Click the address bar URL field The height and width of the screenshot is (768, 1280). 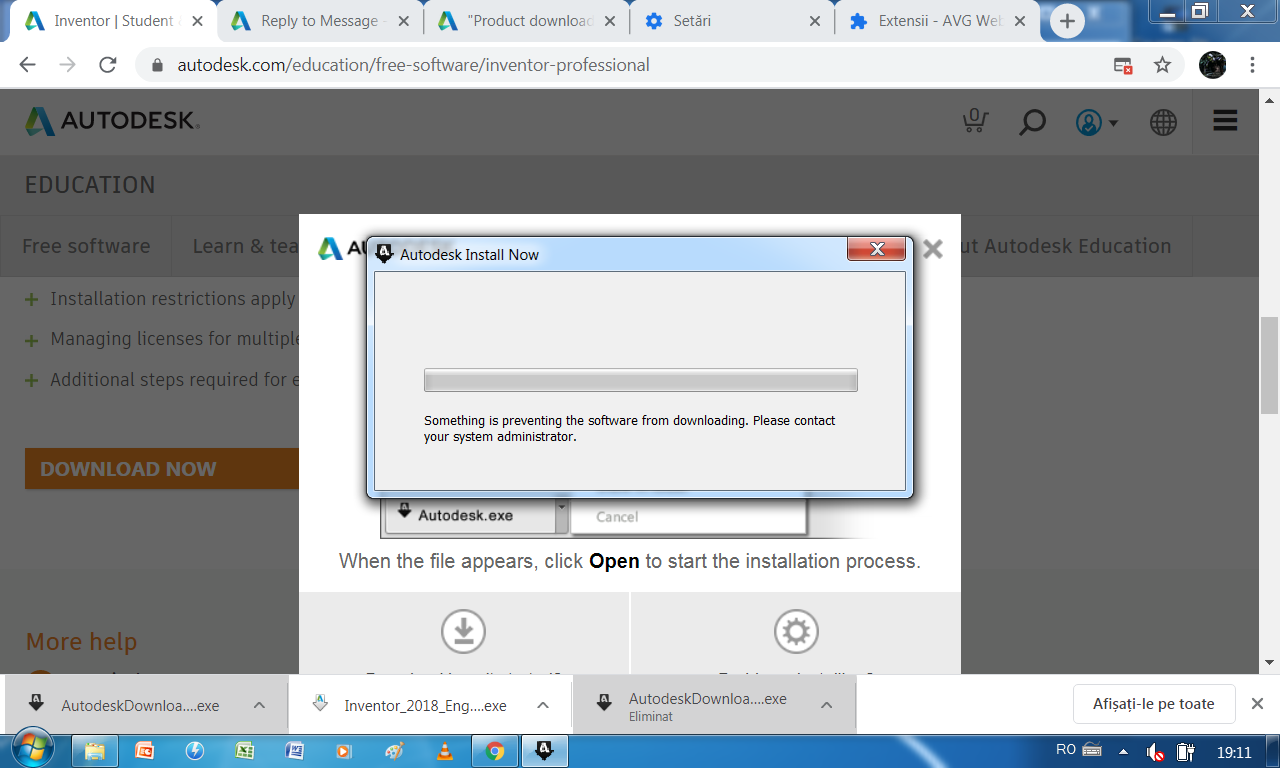coord(640,65)
